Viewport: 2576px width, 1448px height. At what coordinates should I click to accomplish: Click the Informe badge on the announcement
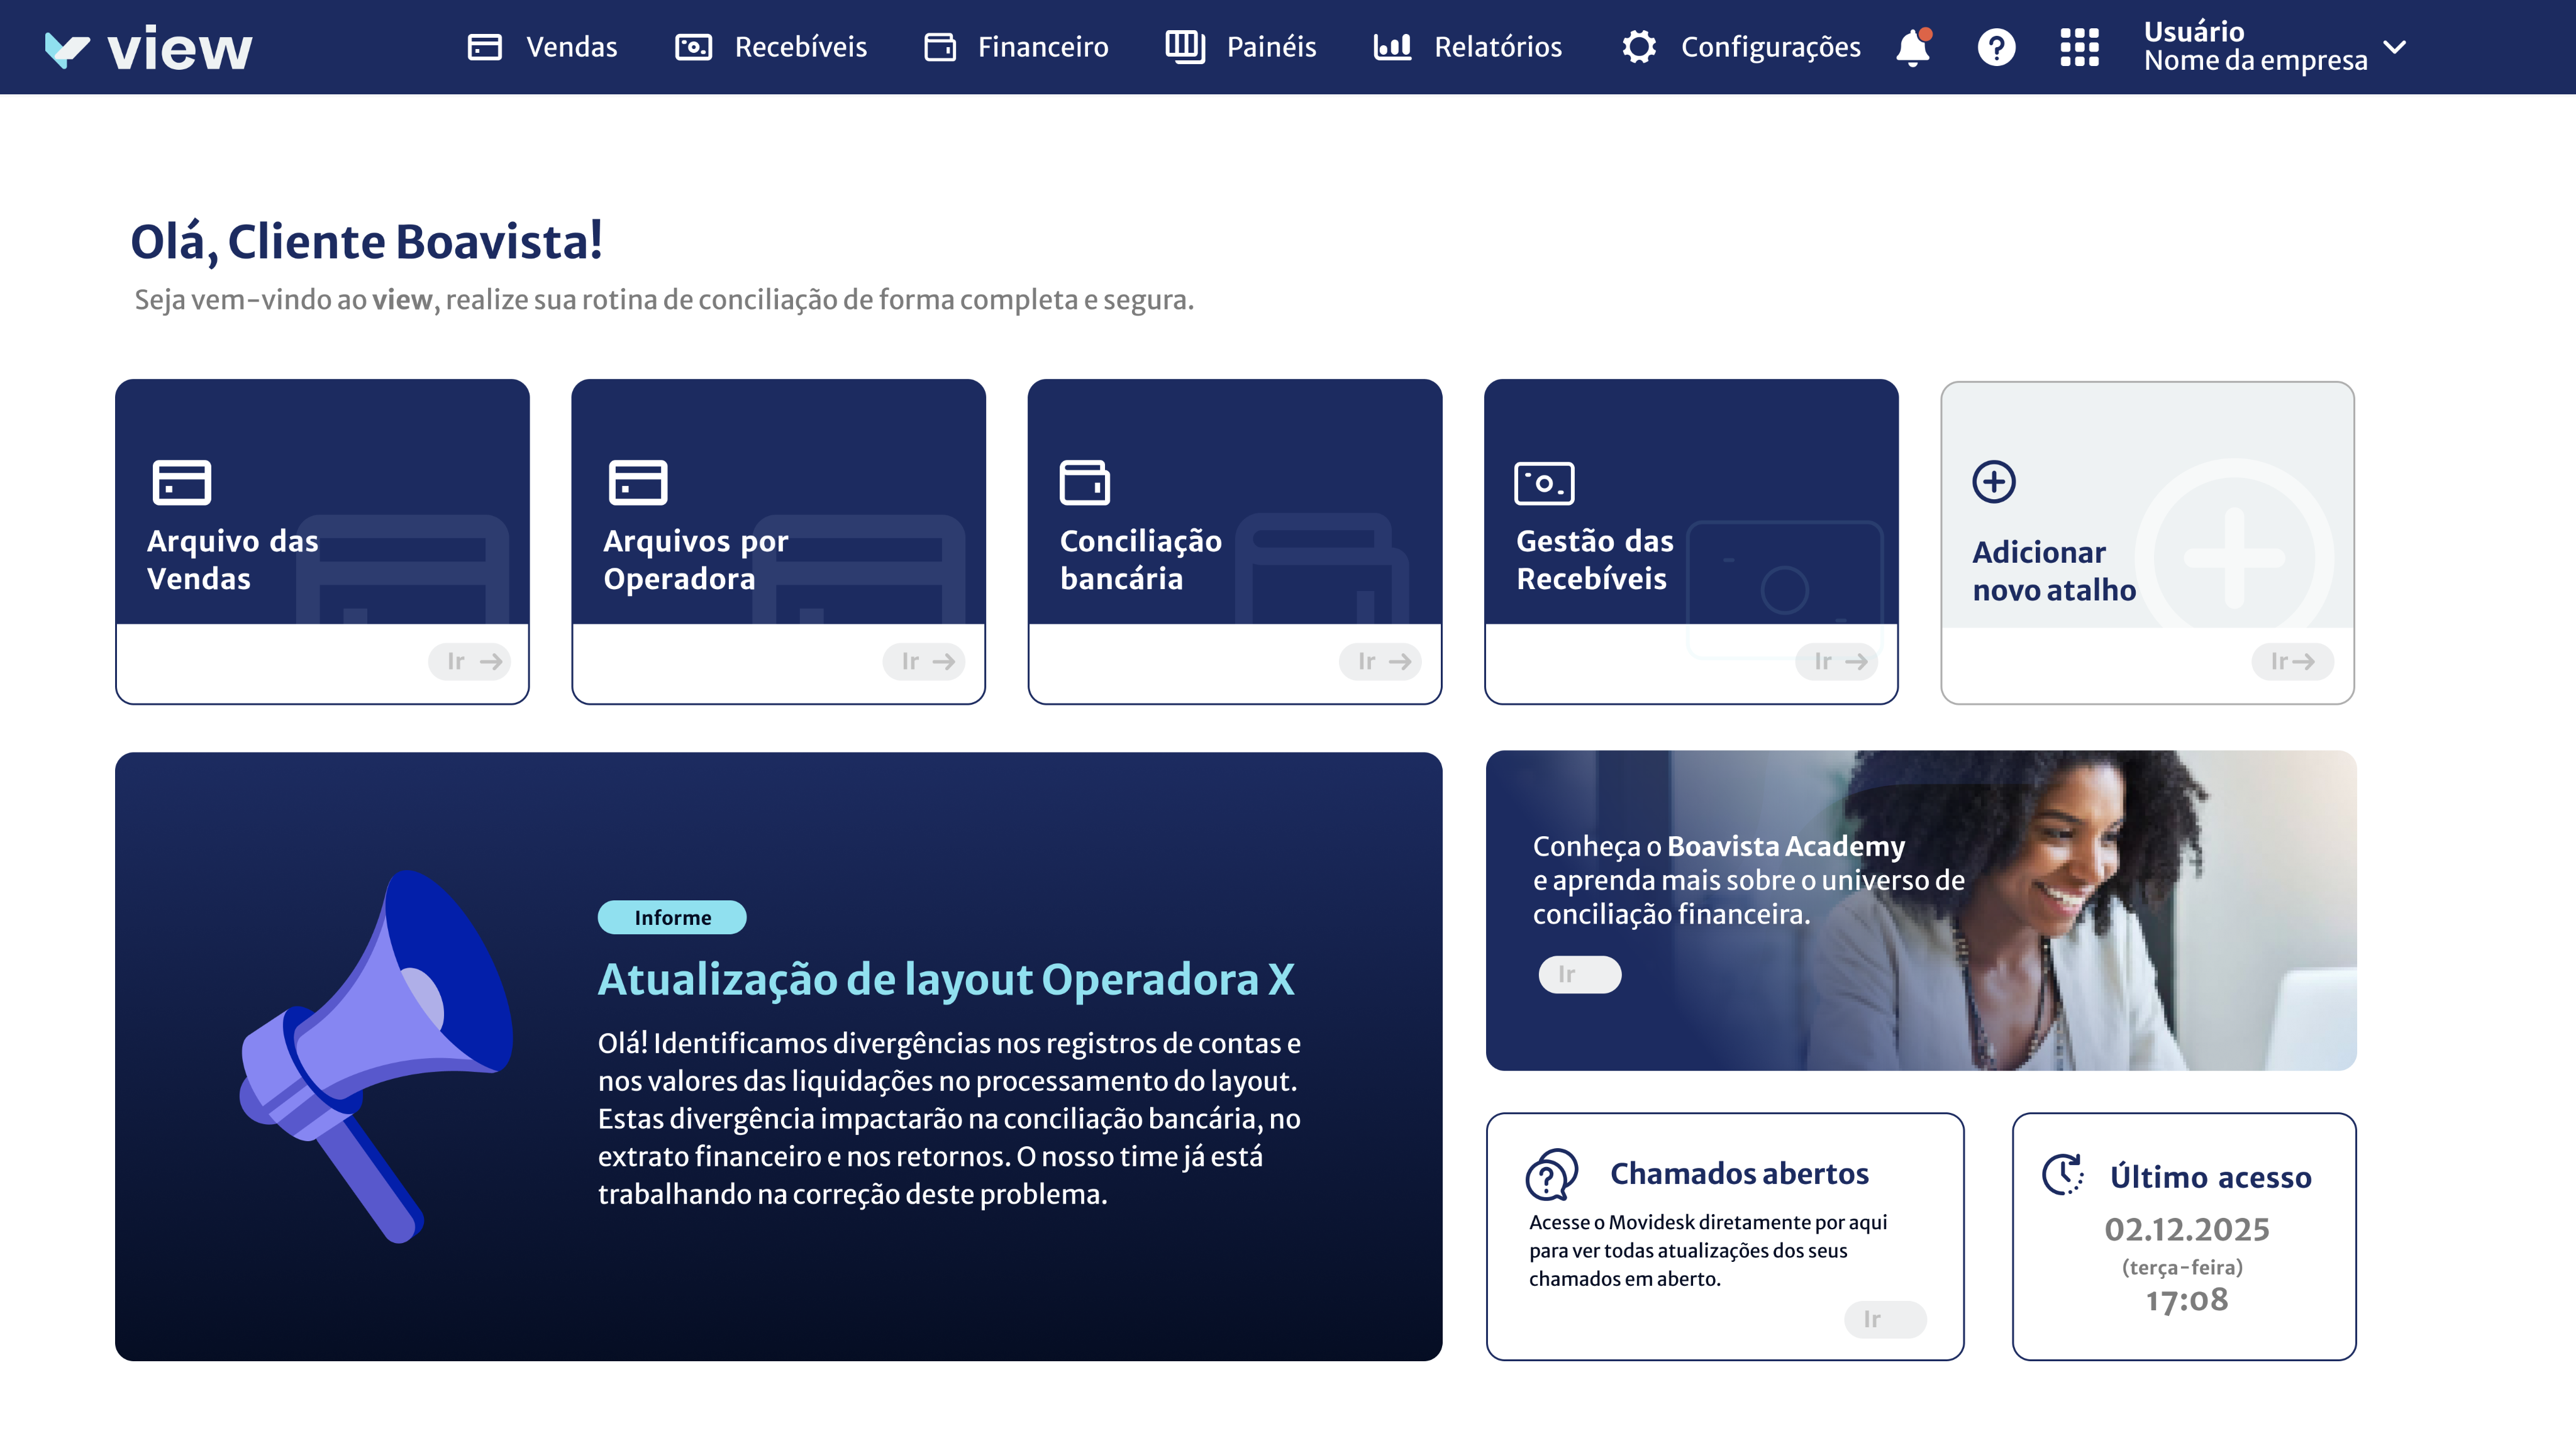tap(672, 916)
